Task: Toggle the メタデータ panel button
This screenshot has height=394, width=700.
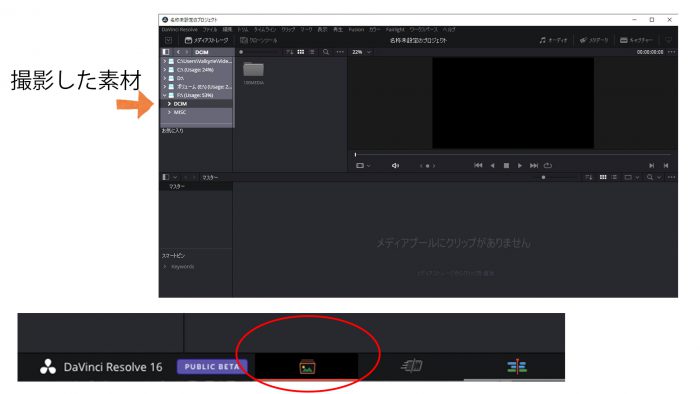Action: point(594,40)
